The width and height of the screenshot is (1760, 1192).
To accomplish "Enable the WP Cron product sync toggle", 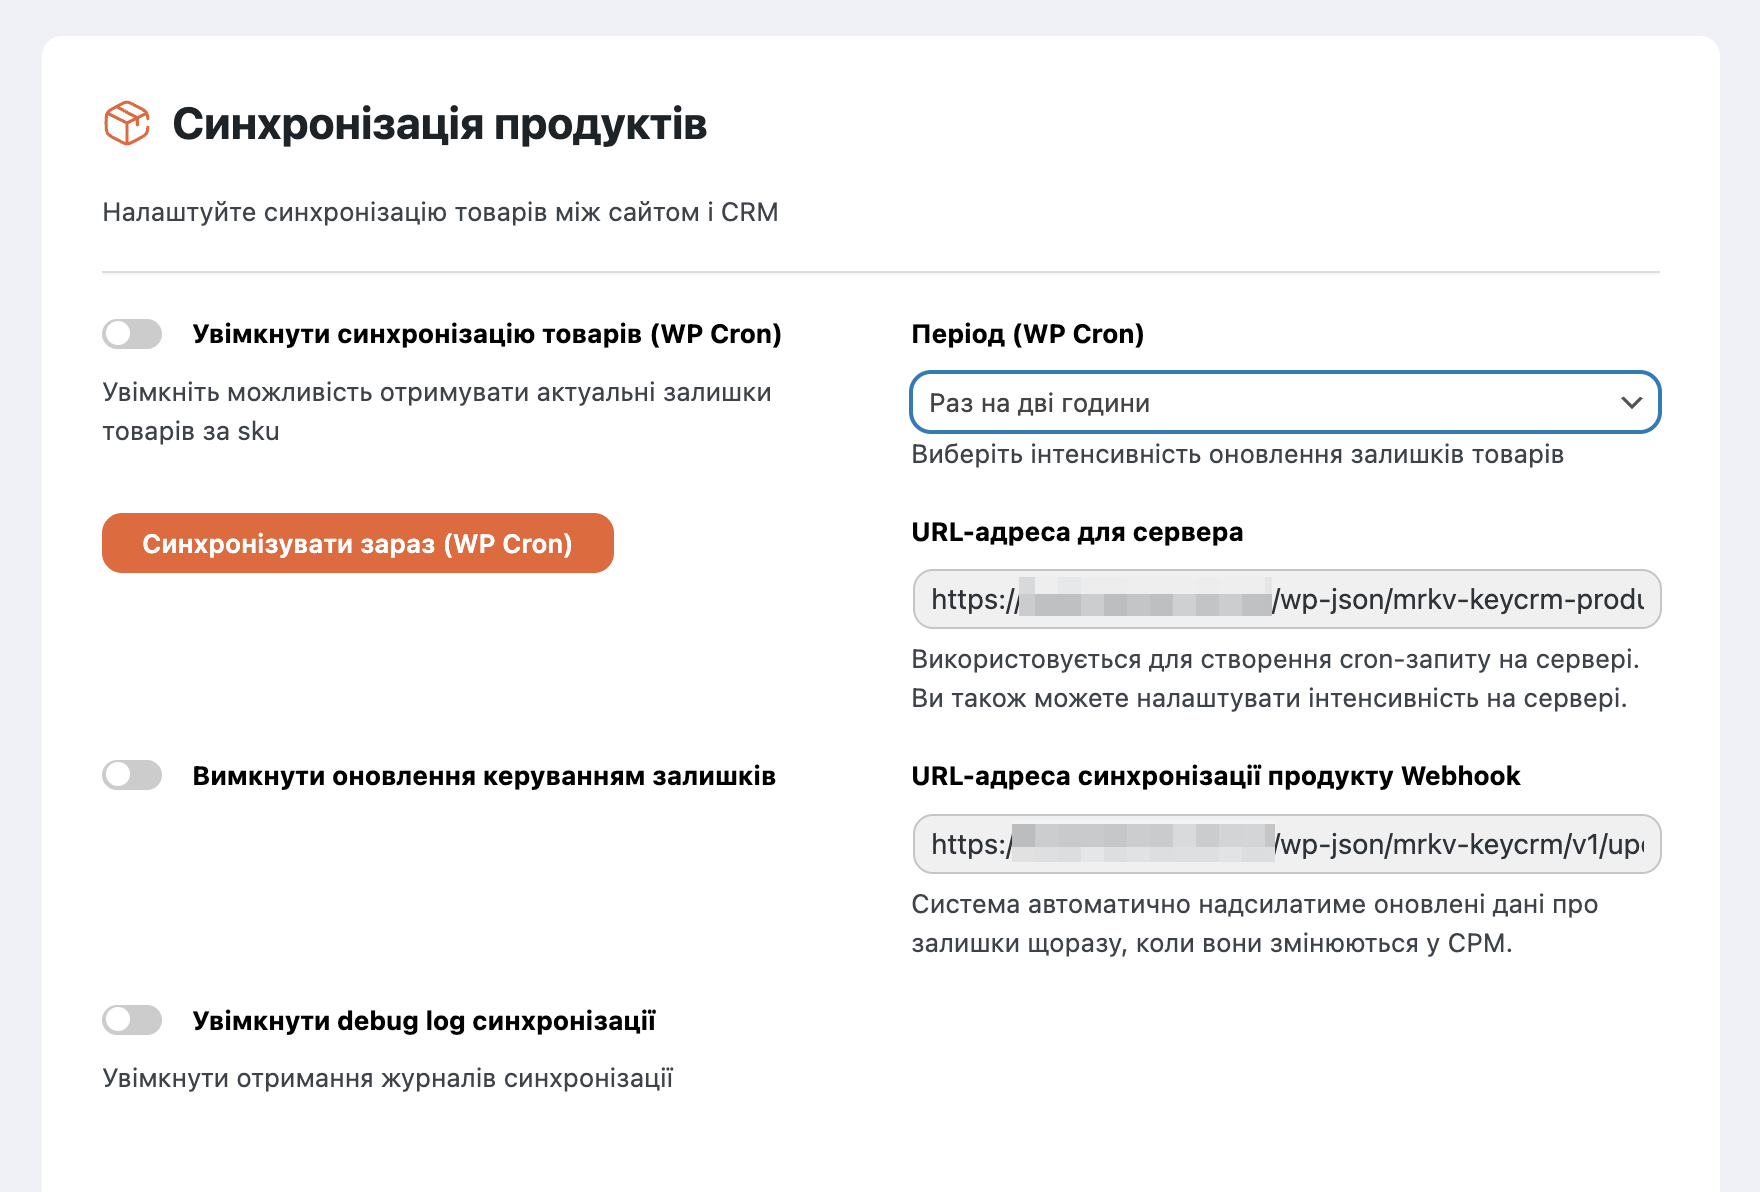I will [132, 334].
